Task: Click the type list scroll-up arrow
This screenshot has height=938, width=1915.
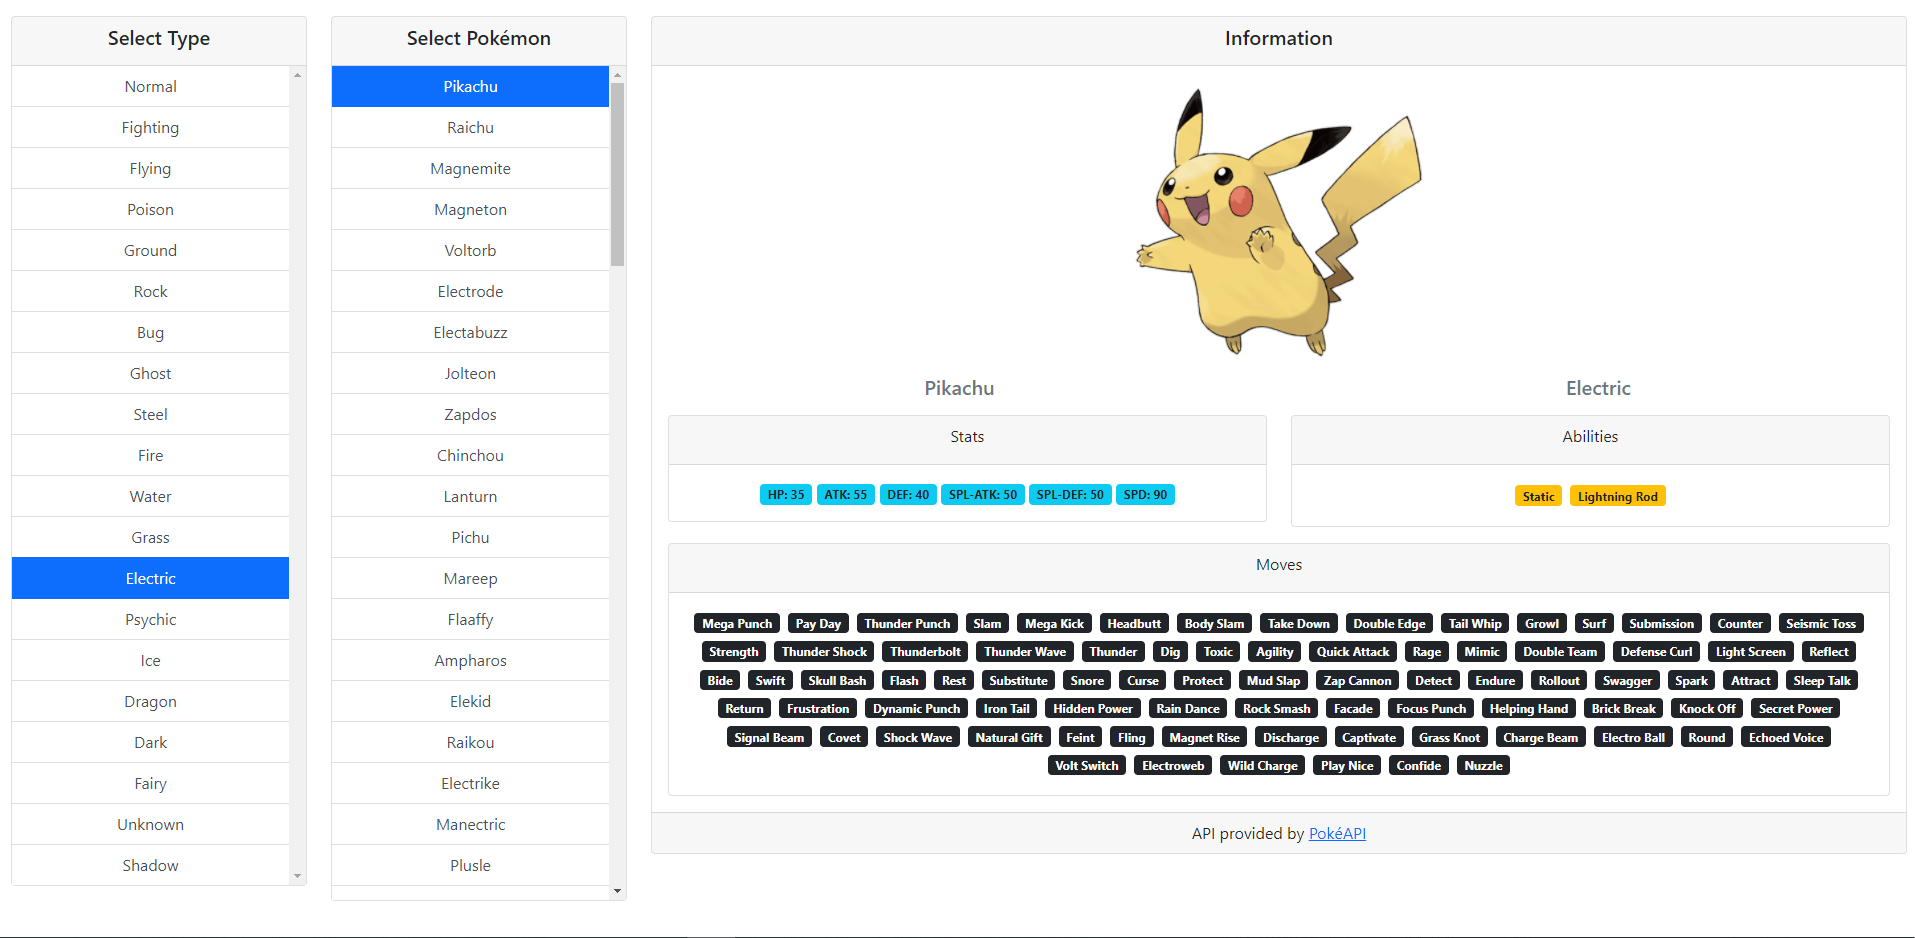Action: click(297, 75)
